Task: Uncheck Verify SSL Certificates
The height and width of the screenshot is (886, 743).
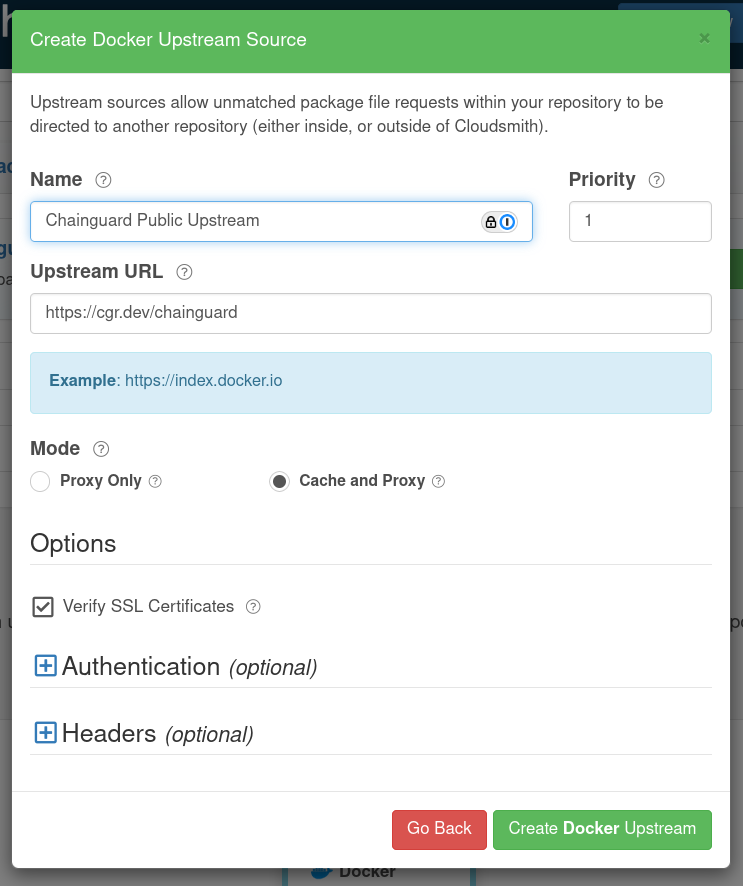Action: pyautogui.click(x=43, y=606)
